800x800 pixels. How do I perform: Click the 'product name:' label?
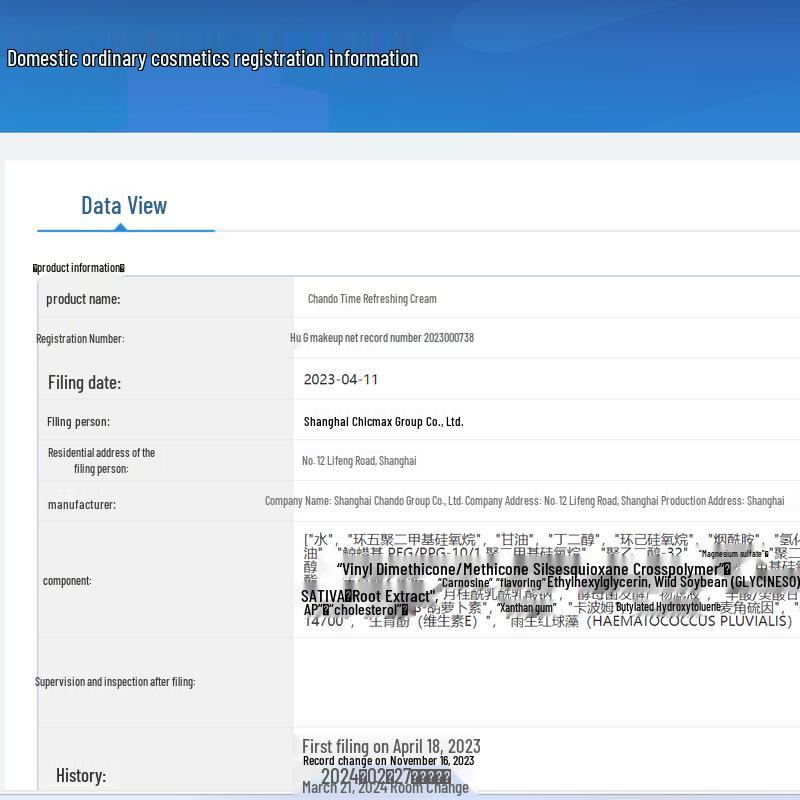click(83, 299)
